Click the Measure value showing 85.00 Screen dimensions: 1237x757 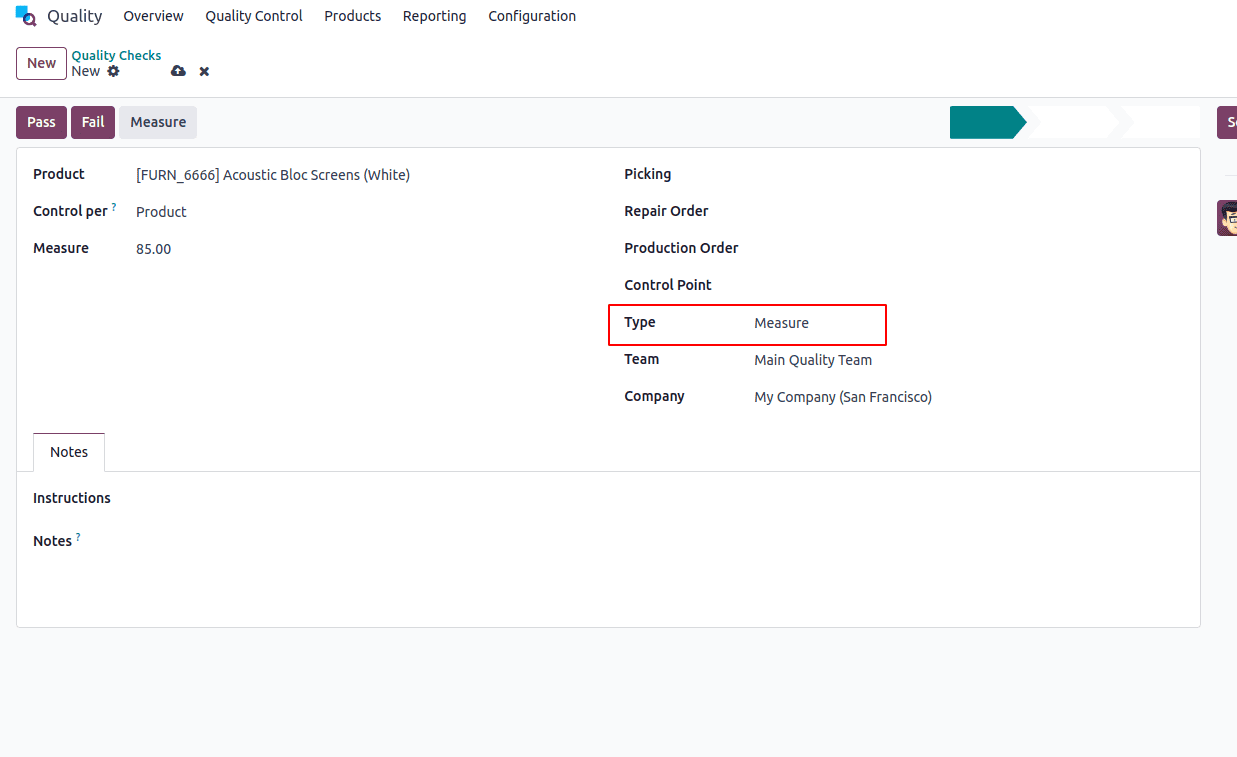coord(153,248)
